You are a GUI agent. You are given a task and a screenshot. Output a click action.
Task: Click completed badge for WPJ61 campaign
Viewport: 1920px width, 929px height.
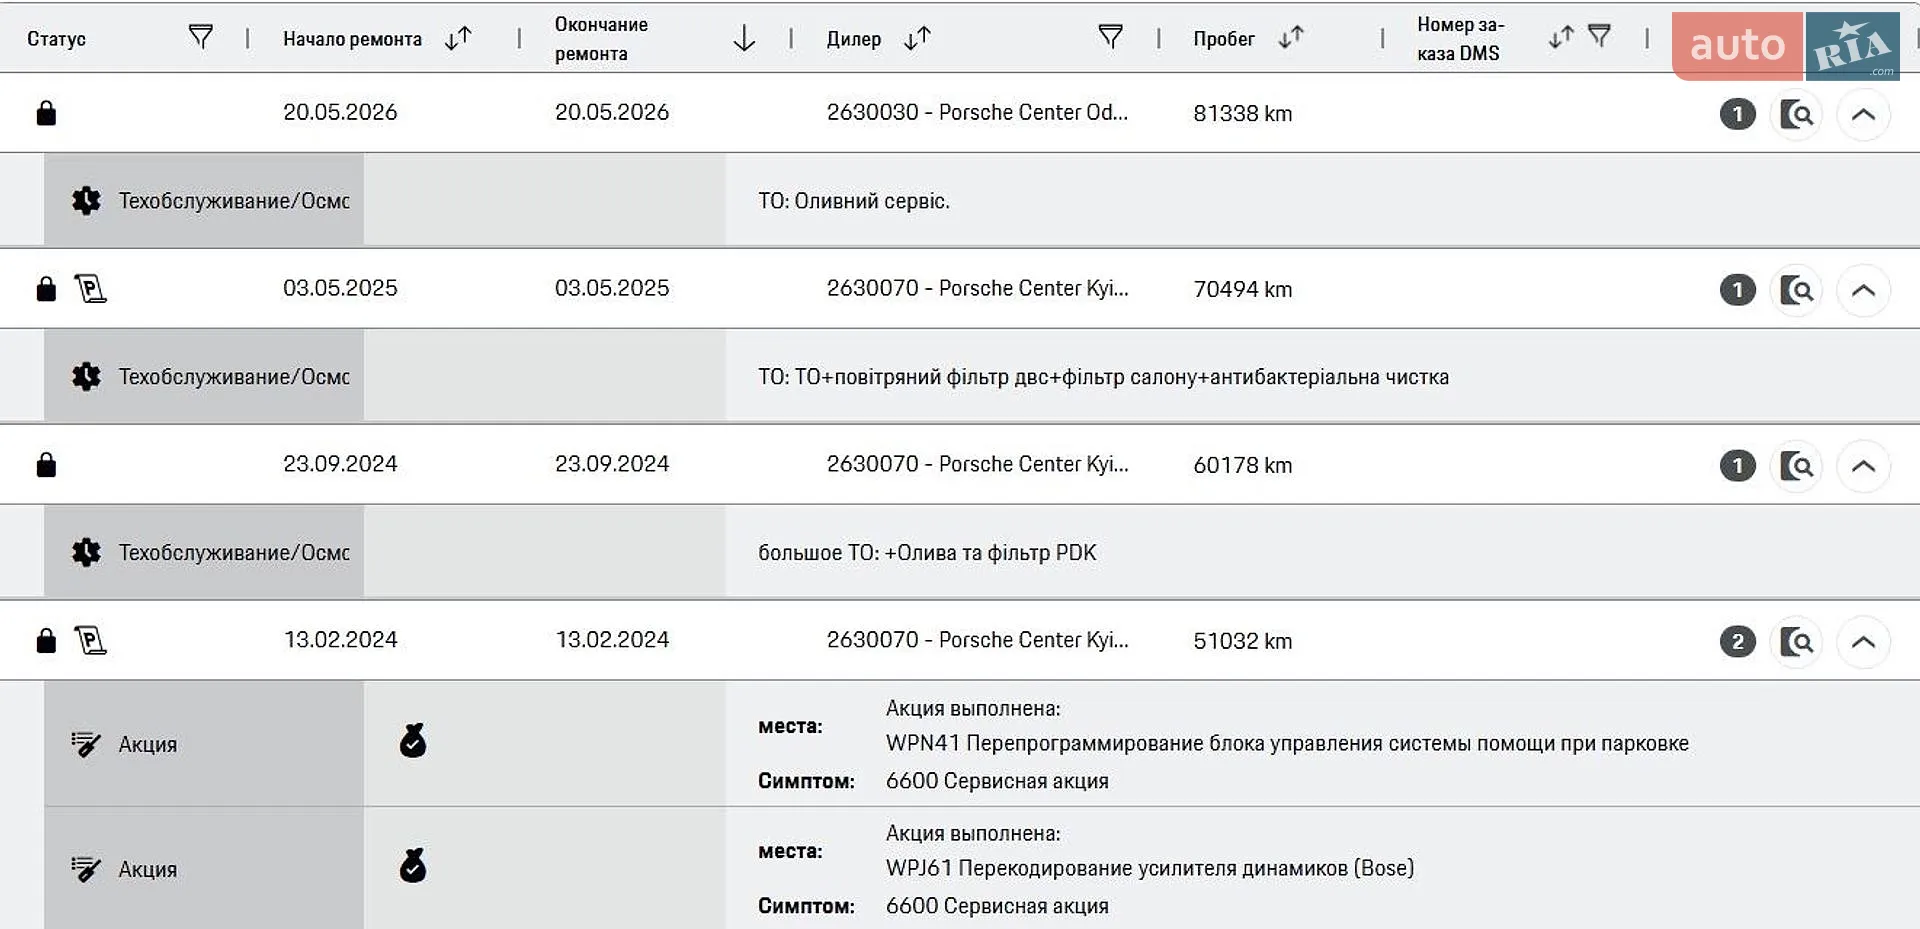(x=413, y=866)
